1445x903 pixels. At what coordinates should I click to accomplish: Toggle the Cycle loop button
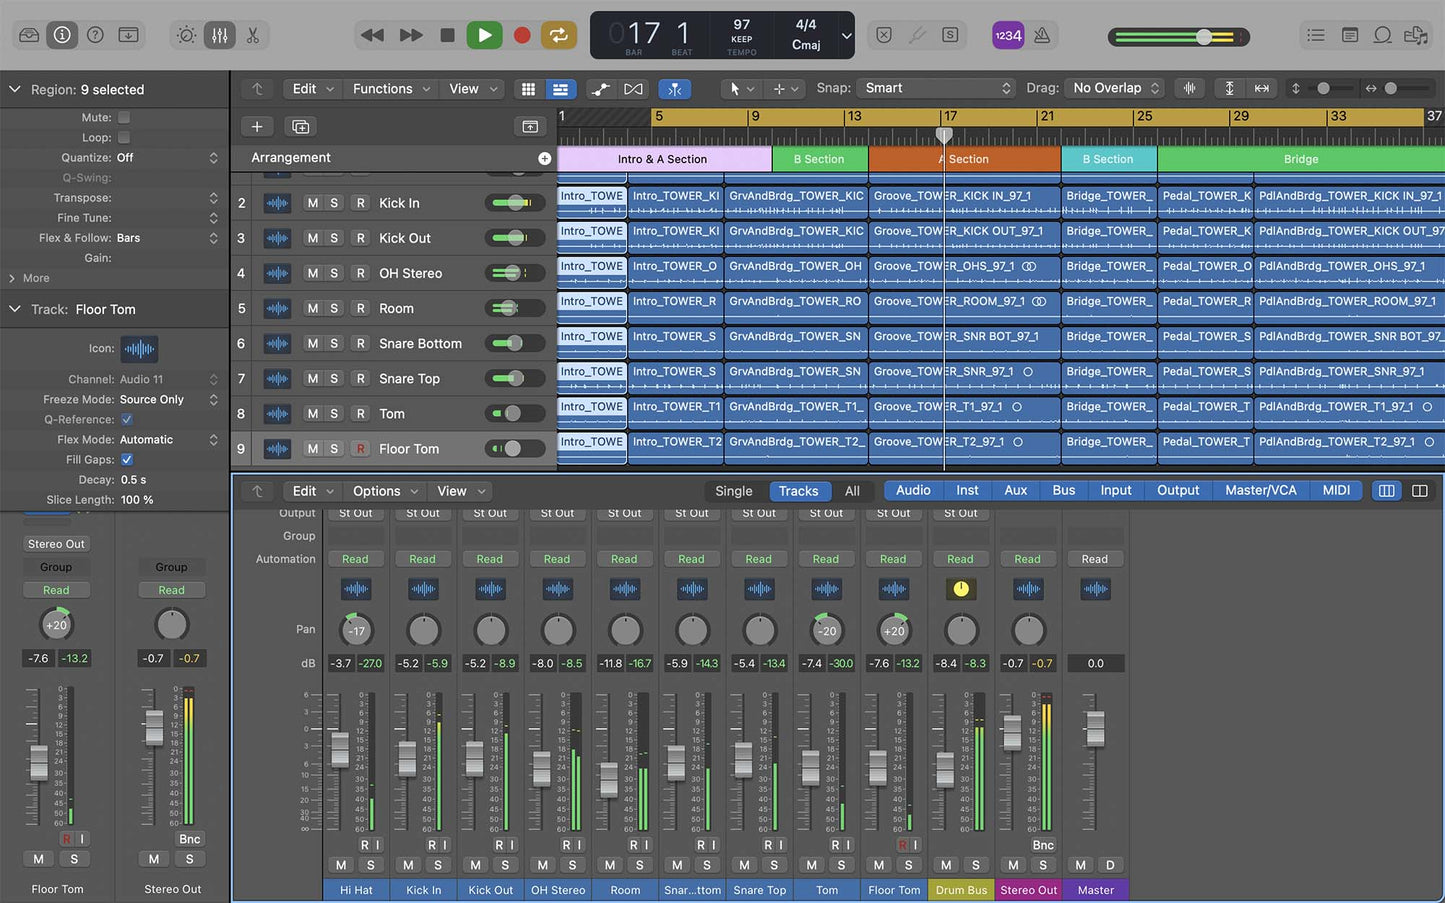coord(558,35)
